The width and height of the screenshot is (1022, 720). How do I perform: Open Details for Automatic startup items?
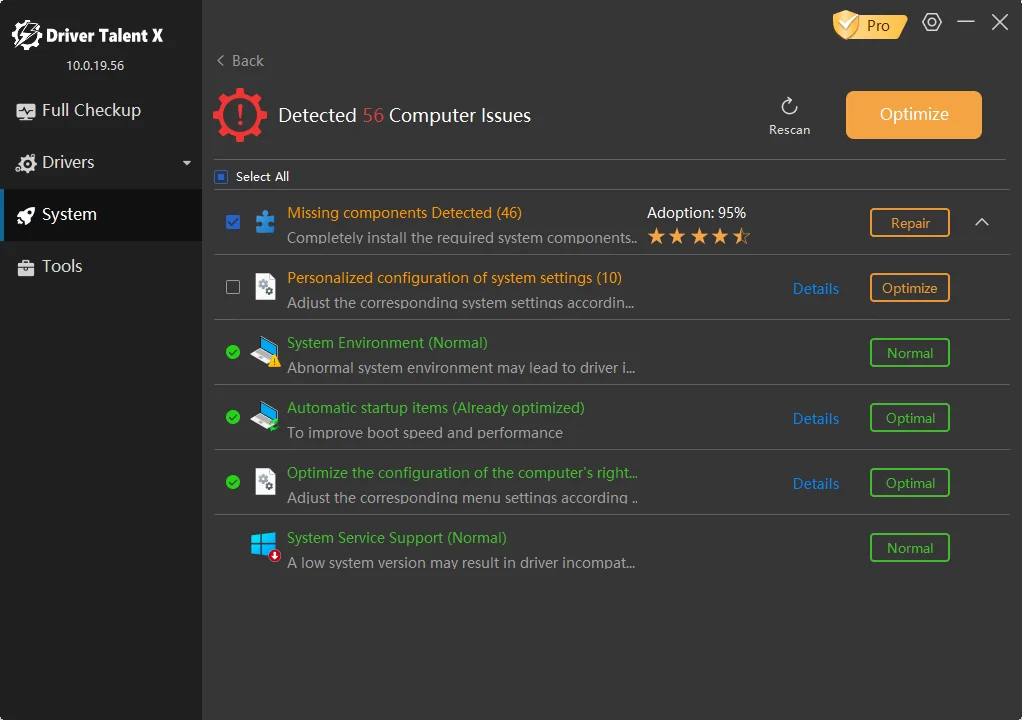[815, 419]
